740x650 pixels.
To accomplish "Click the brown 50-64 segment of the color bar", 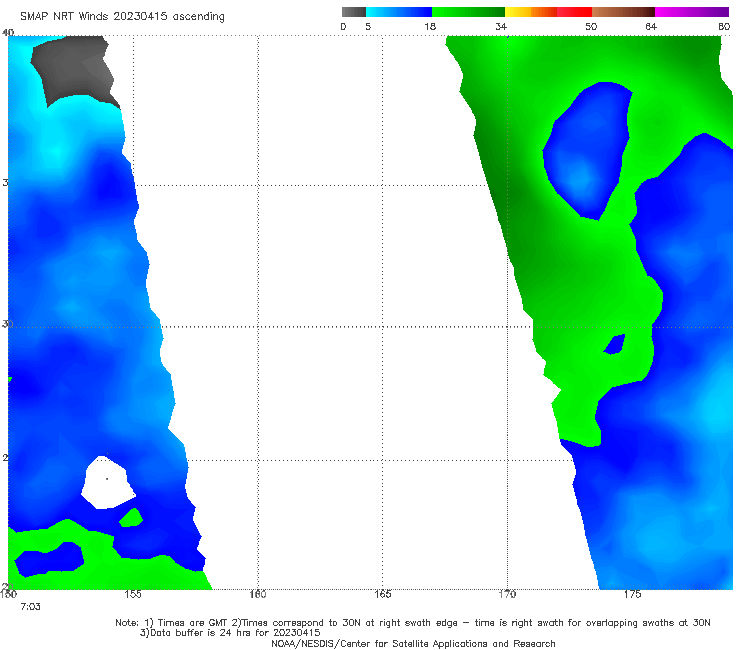I will (x=623, y=12).
